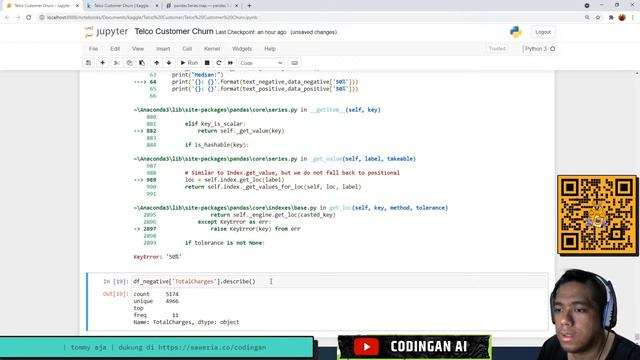The height and width of the screenshot is (360, 640).
Task: Open the cell type Code dropdown
Action: click(261, 63)
